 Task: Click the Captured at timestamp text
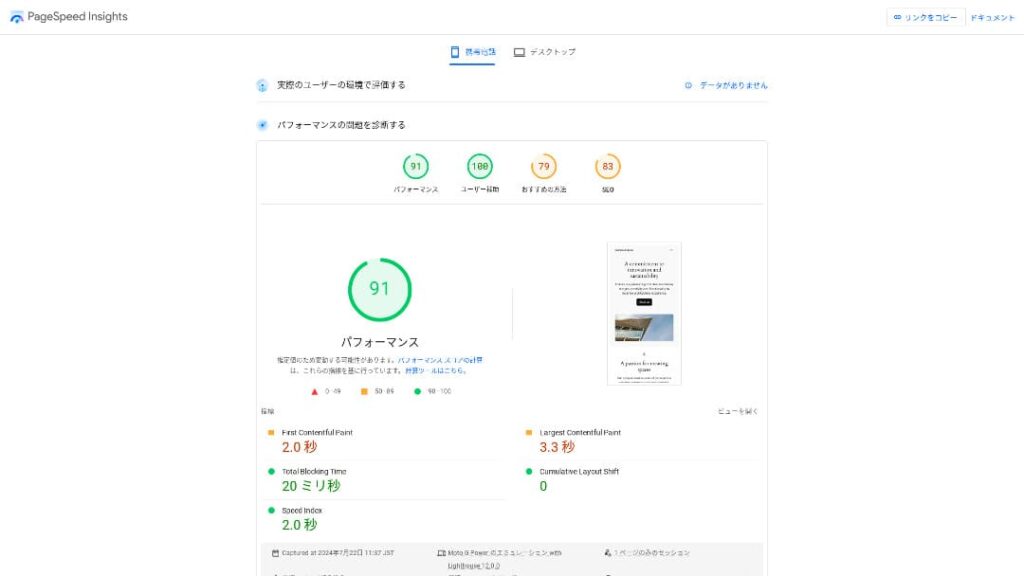coord(338,553)
